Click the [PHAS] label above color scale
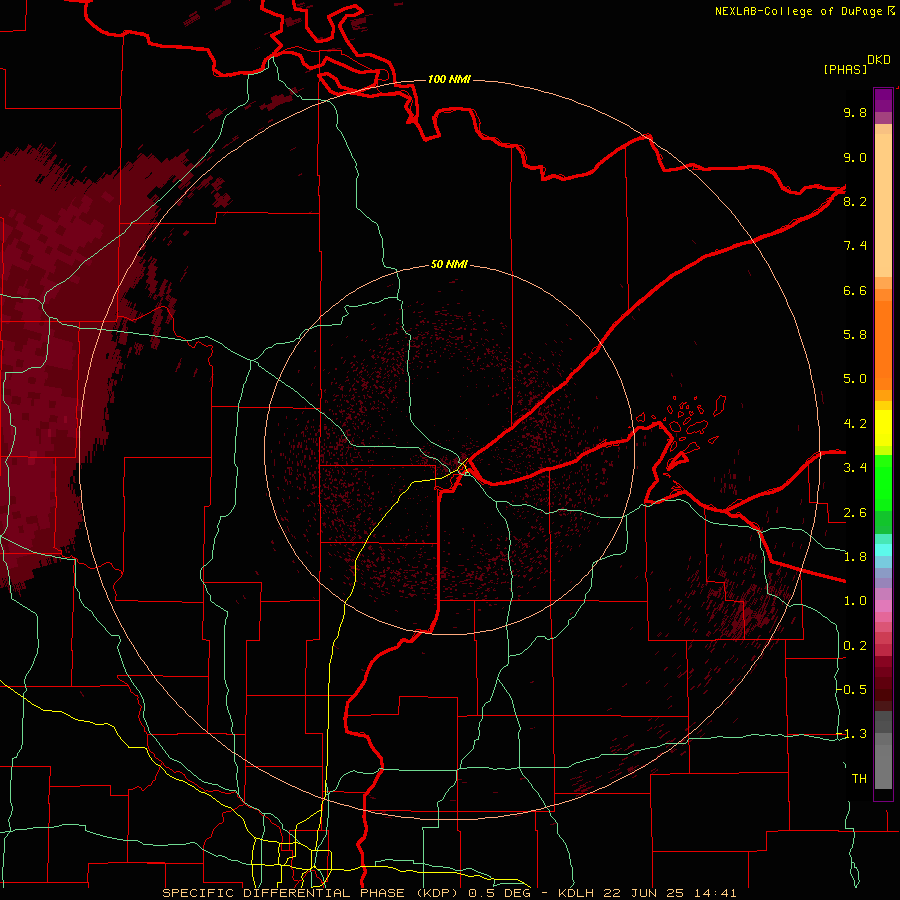 pyautogui.click(x=845, y=69)
